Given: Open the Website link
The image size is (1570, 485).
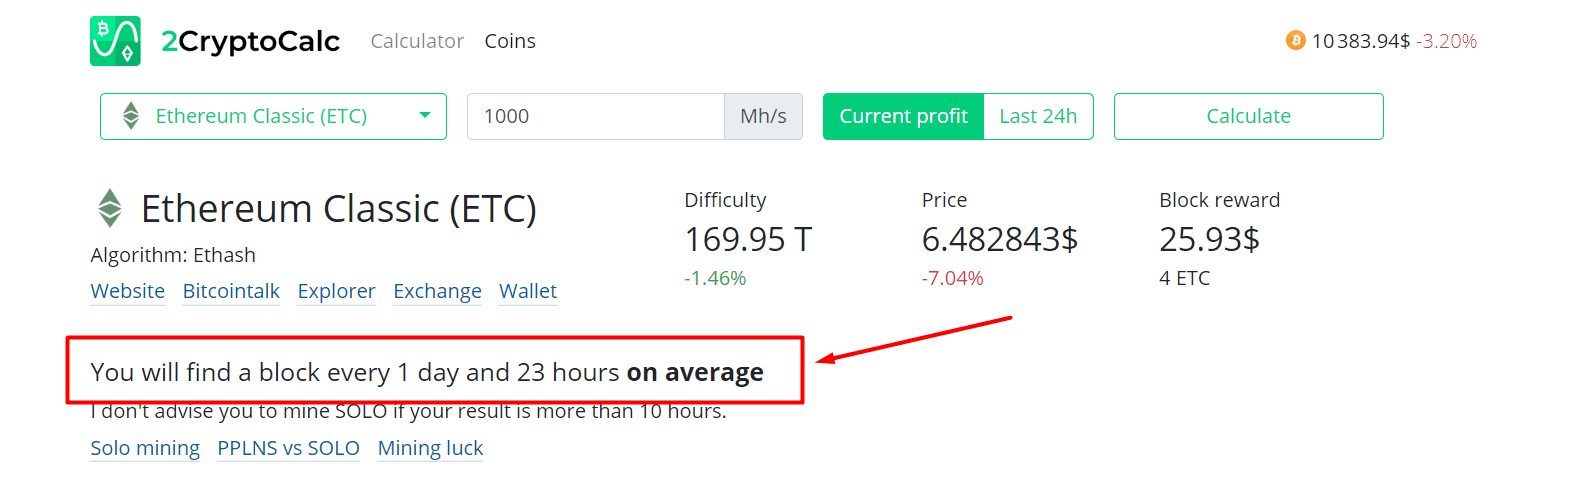Looking at the screenshot, I should point(128,291).
